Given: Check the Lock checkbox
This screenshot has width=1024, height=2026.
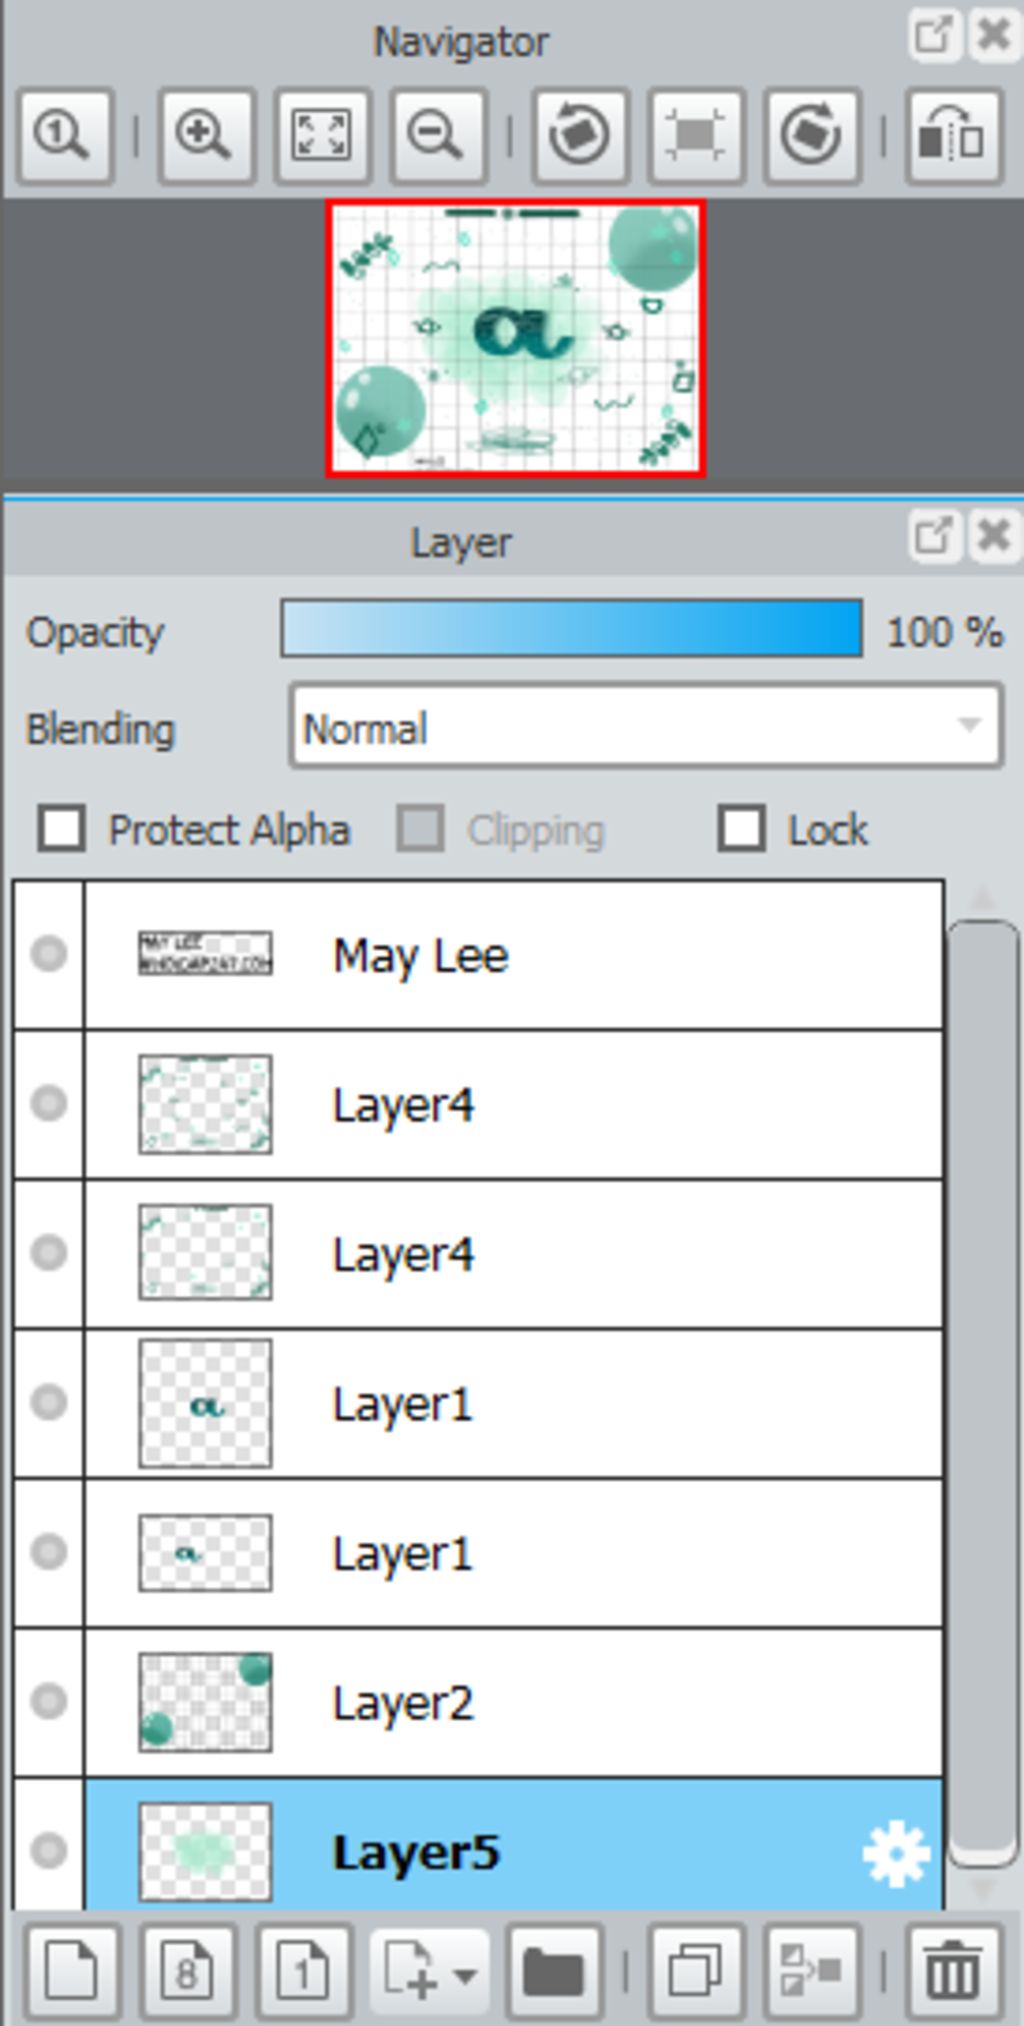Looking at the screenshot, I should click(741, 829).
